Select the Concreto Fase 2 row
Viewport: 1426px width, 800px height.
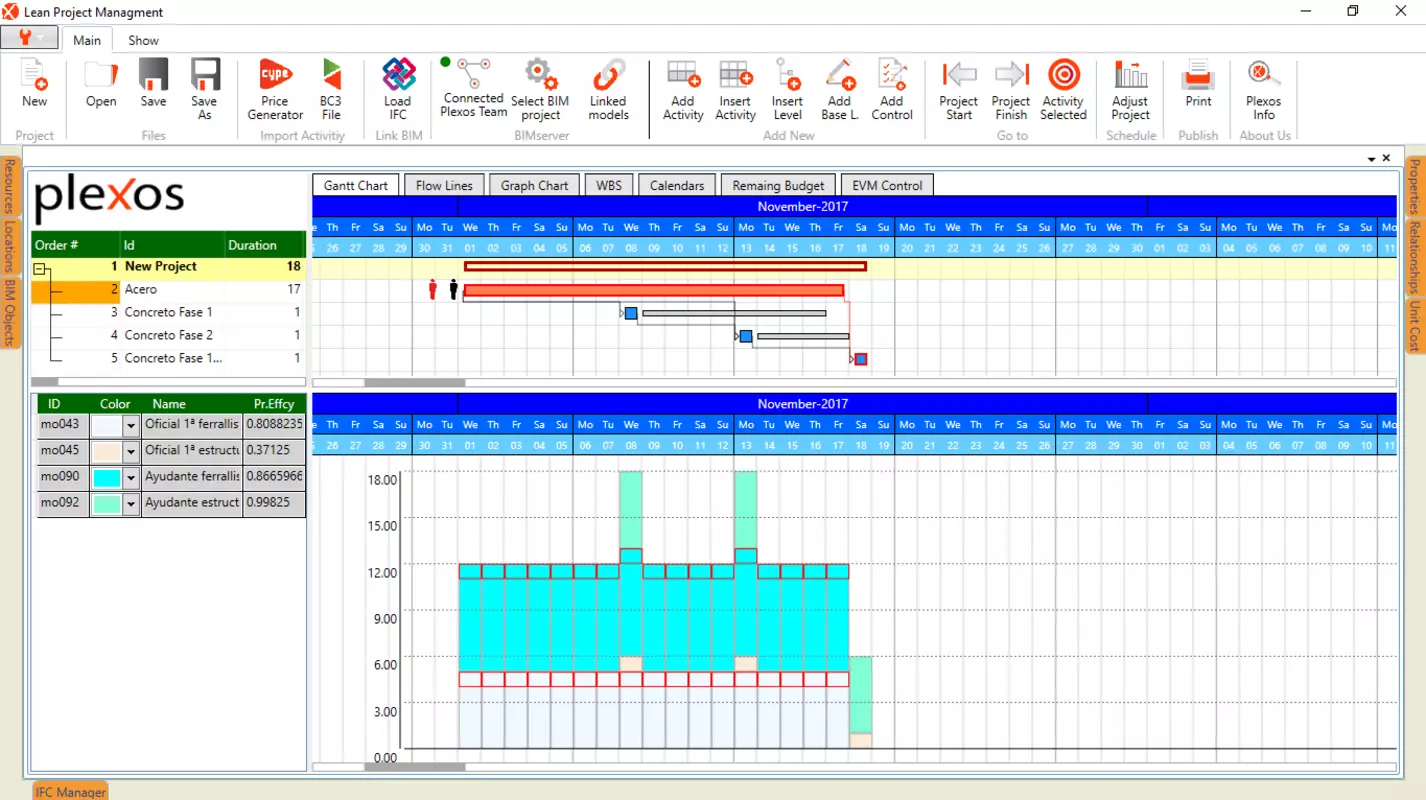[168, 335]
